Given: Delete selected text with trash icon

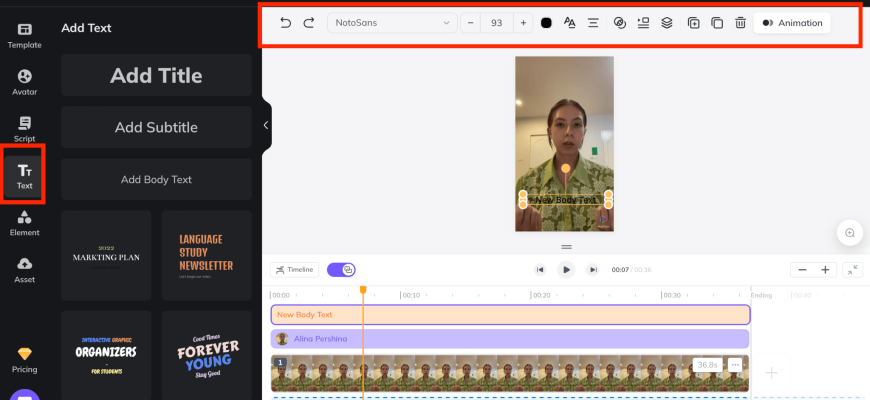Looking at the screenshot, I should pos(740,22).
